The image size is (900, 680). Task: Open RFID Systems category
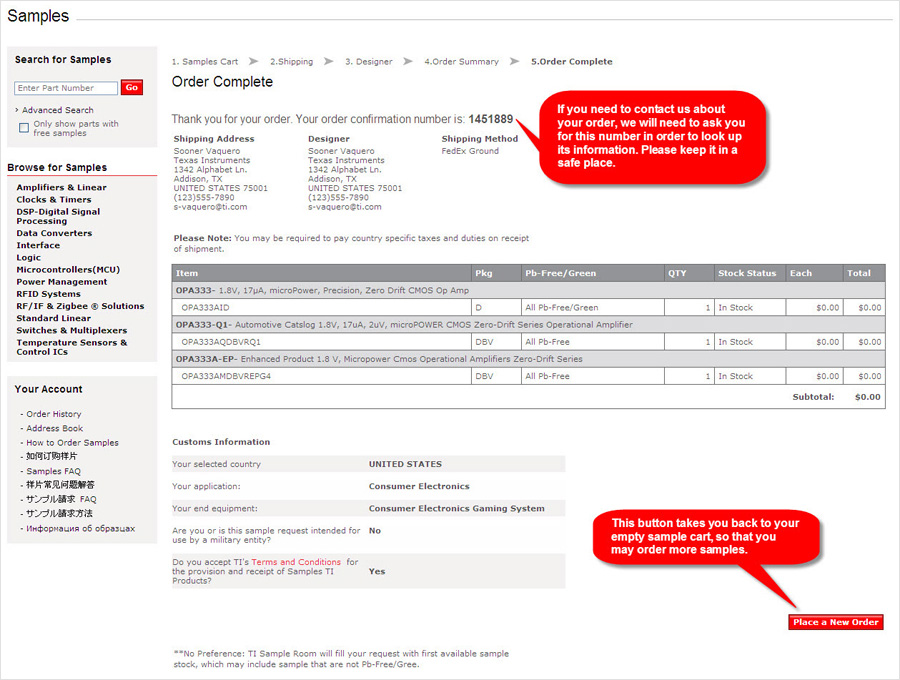click(x=48, y=294)
